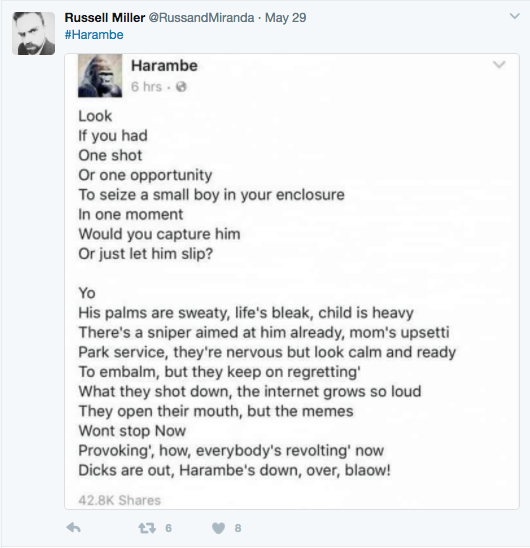Click the globe public-visibility icon
The width and height of the screenshot is (530, 548).
(x=181, y=87)
